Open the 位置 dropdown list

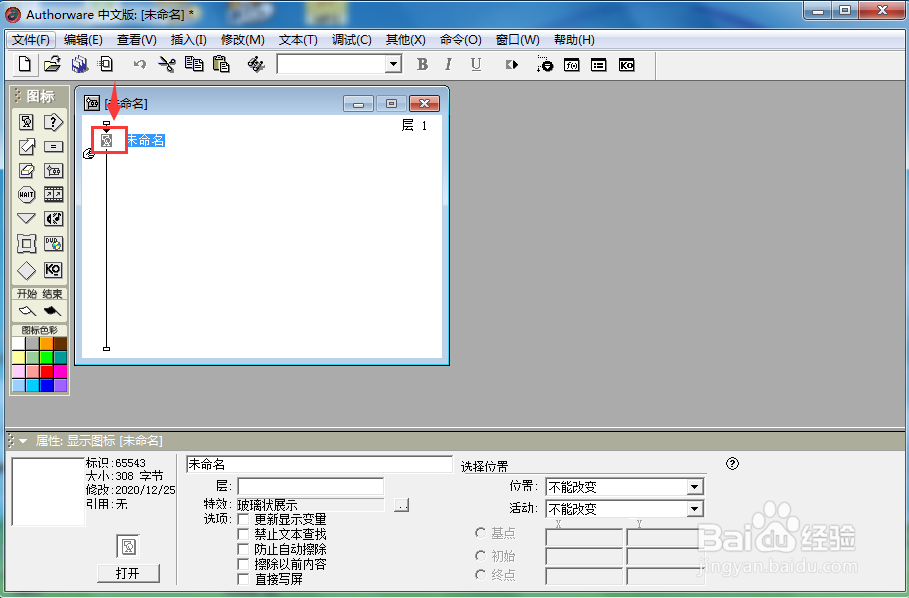695,487
